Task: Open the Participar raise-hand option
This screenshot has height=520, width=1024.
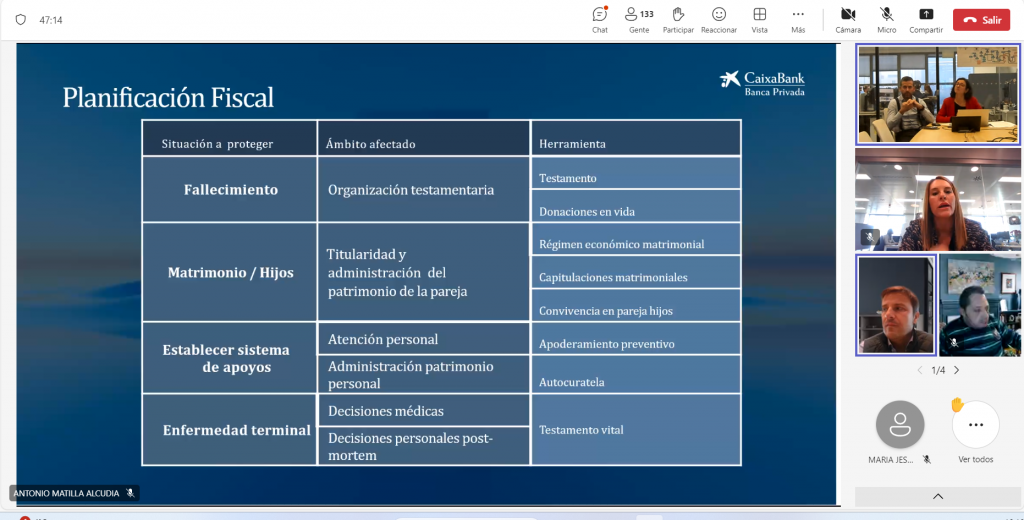Action: [x=678, y=20]
